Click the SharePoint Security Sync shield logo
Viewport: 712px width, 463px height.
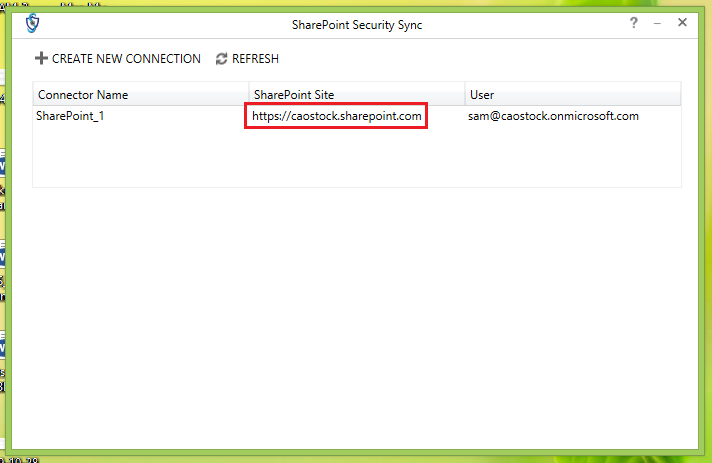coord(32,23)
